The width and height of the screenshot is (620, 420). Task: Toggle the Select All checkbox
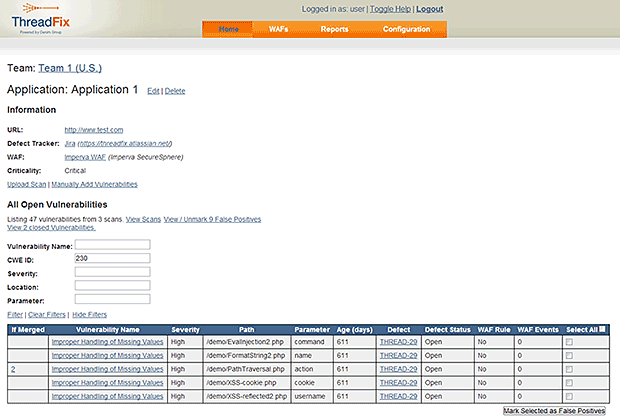coord(602,329)
